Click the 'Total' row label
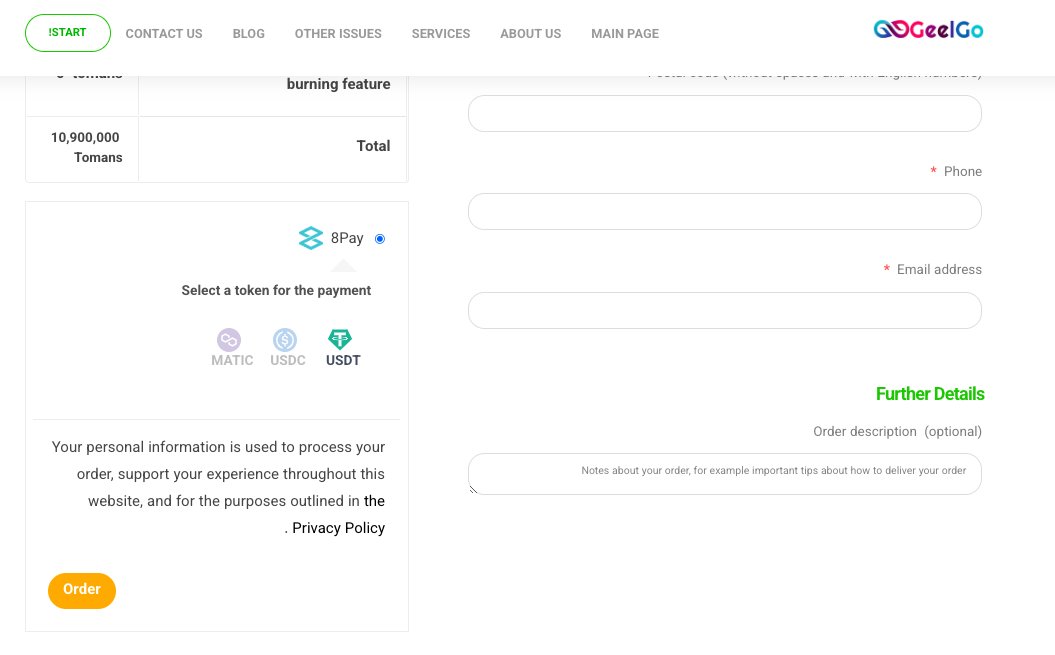 pyautogui.click(x=373, y=146)
